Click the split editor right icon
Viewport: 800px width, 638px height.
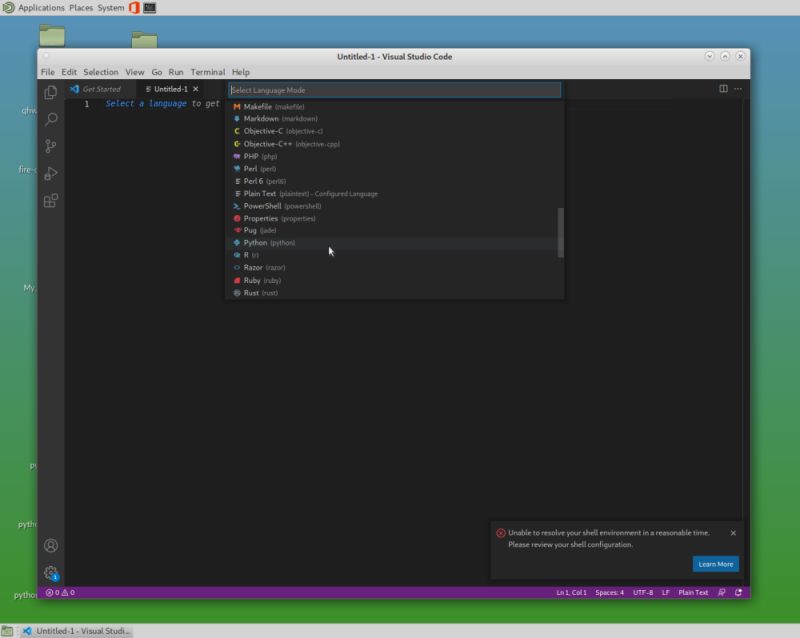[x=723, y=89]
